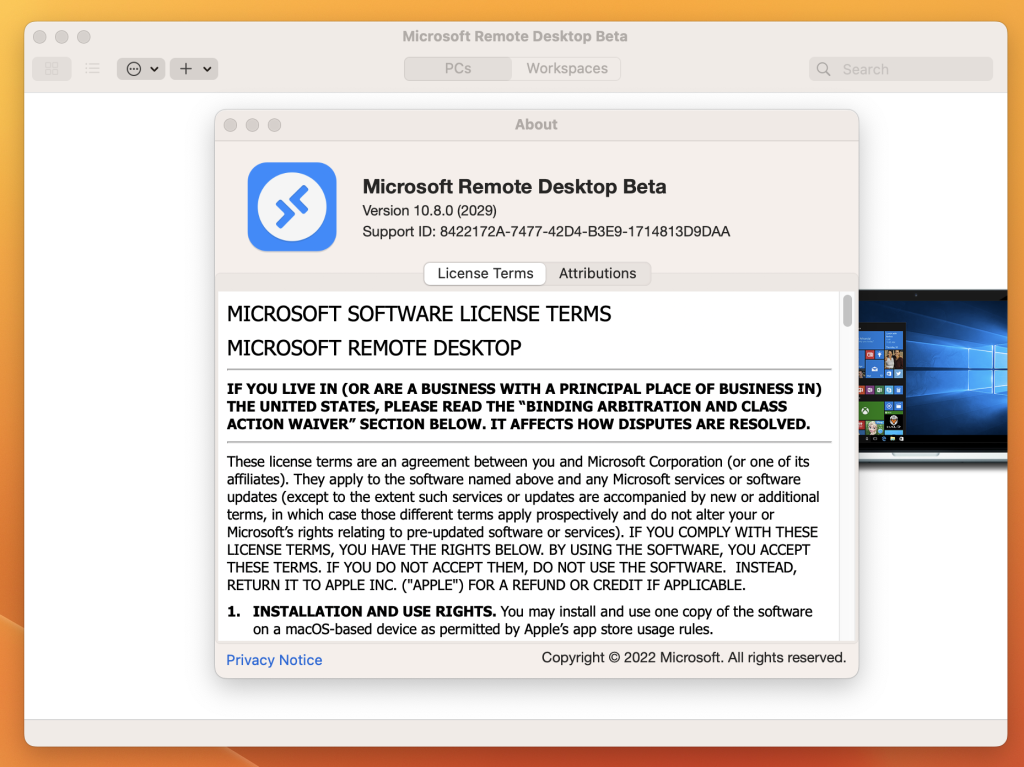Click the MICROSOFT REMOTE DESKTOP heading
Image resolution: width=1024 pixels, height=767 pixels.
tap(374, 348)
